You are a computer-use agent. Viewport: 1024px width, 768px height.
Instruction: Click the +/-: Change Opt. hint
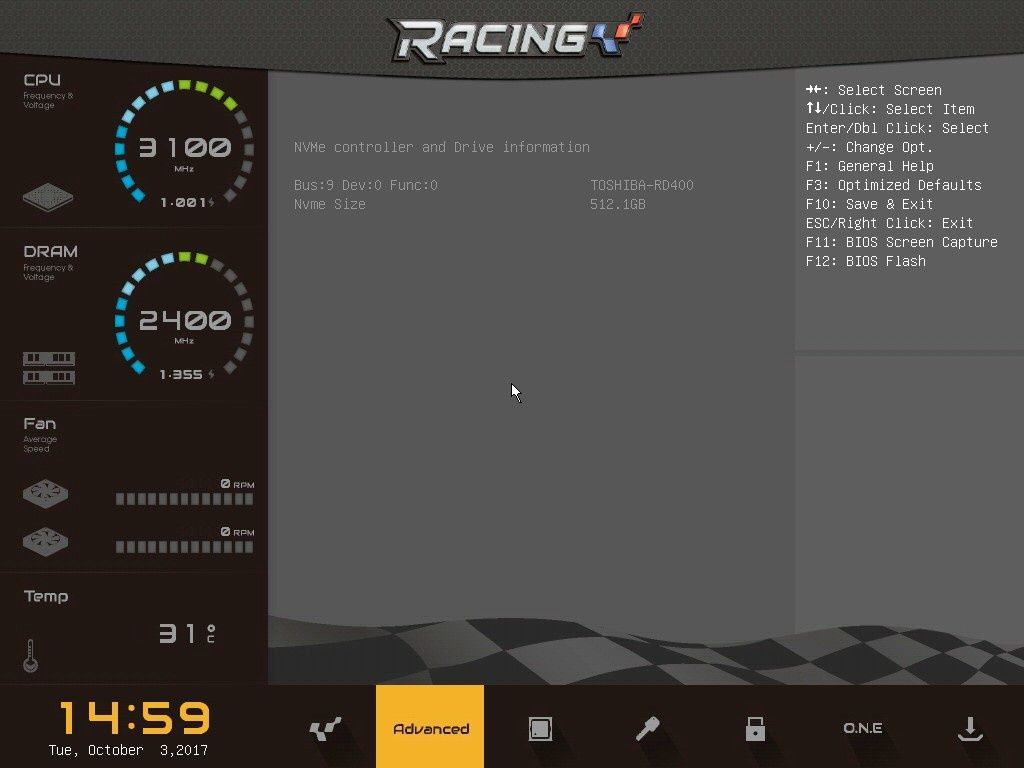(869, 147)
